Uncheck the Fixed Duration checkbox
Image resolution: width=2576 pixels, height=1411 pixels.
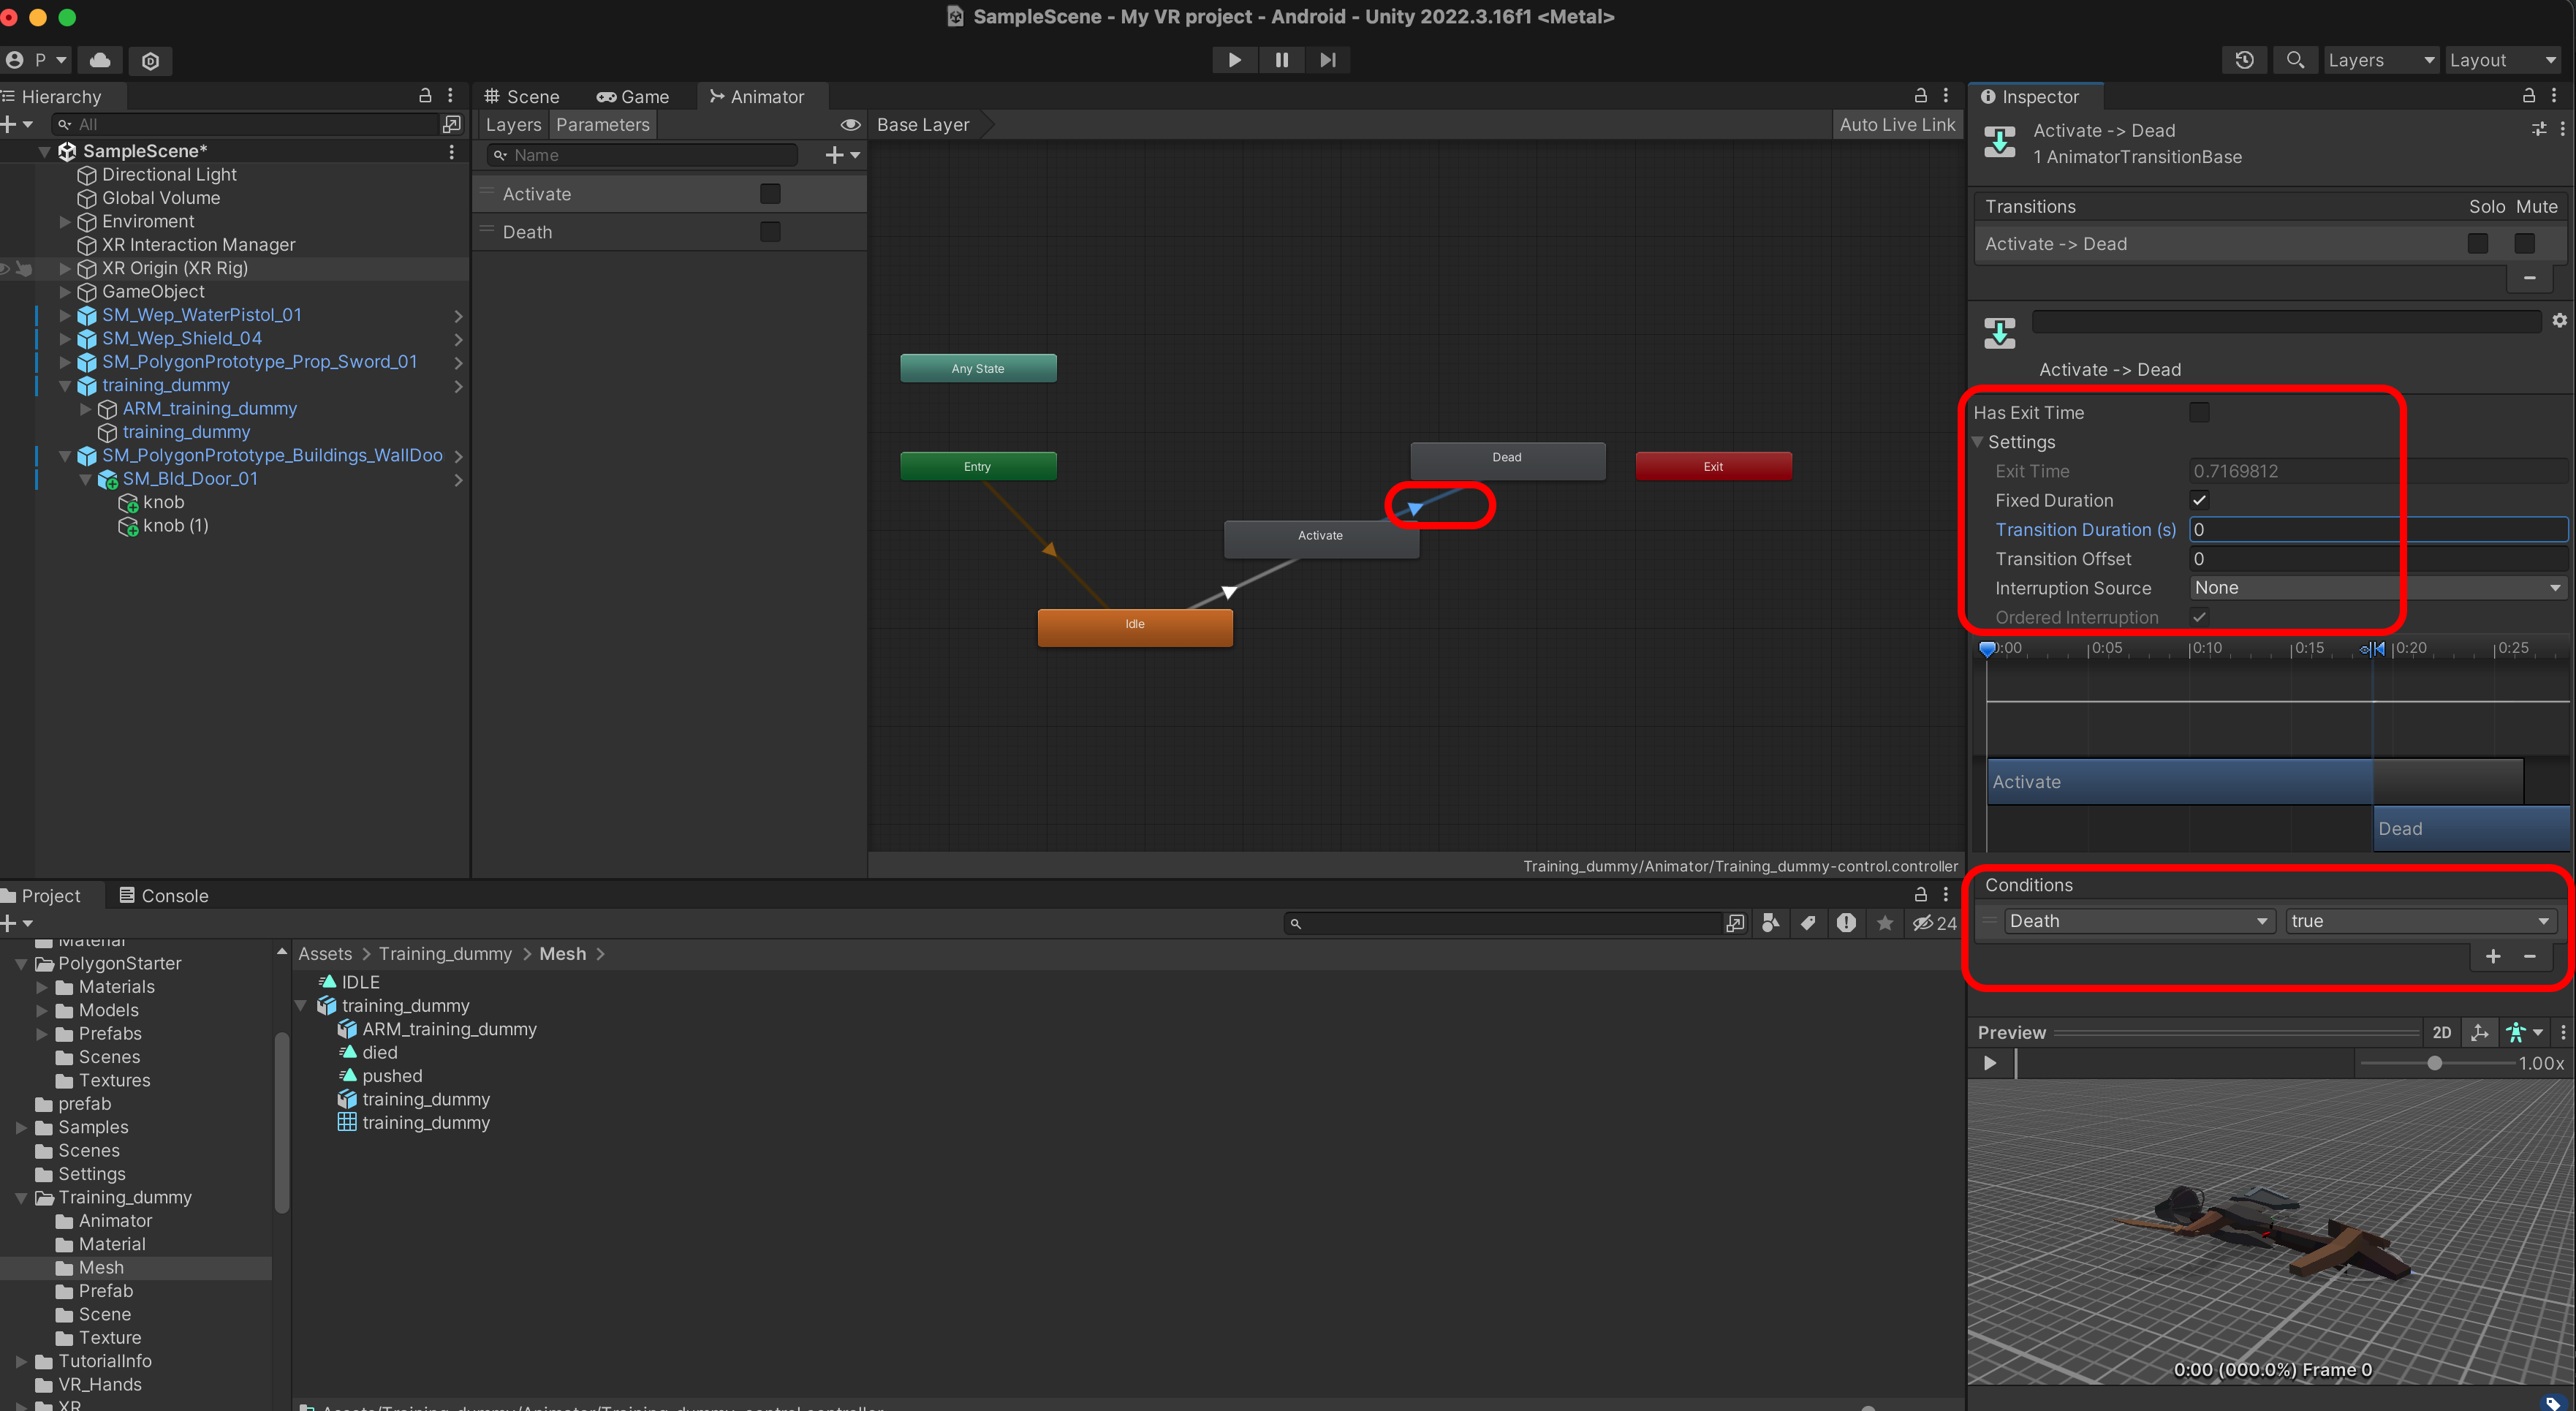(2199, 500)
